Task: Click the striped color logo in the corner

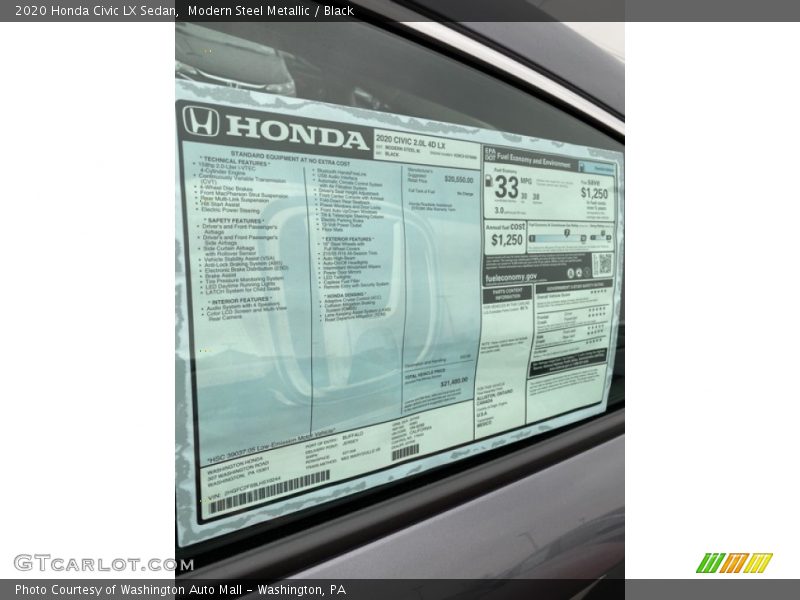Action: tap(734, 563)
